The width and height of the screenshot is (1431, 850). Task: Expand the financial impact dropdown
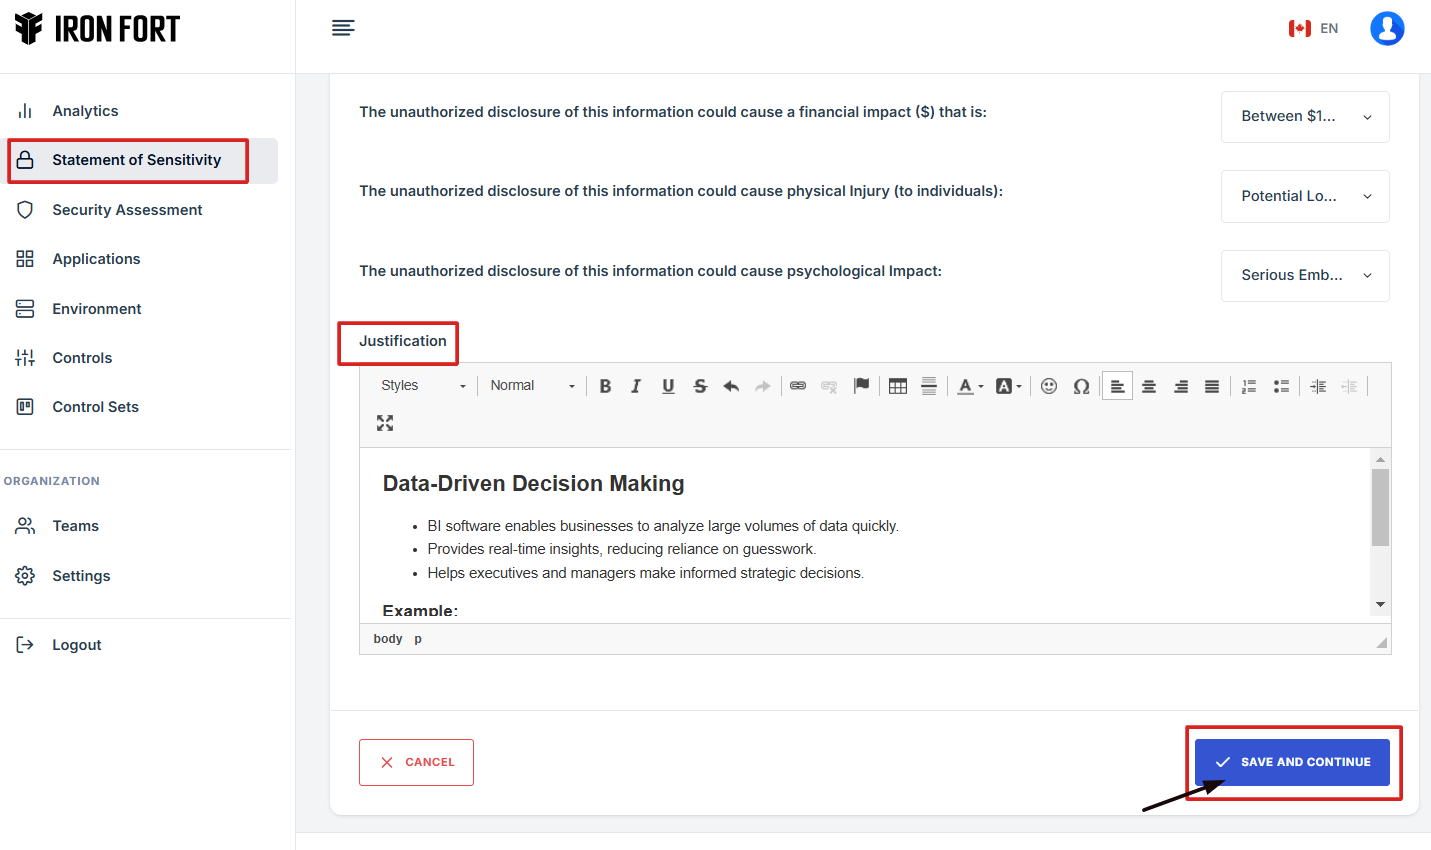[1305, 117]
